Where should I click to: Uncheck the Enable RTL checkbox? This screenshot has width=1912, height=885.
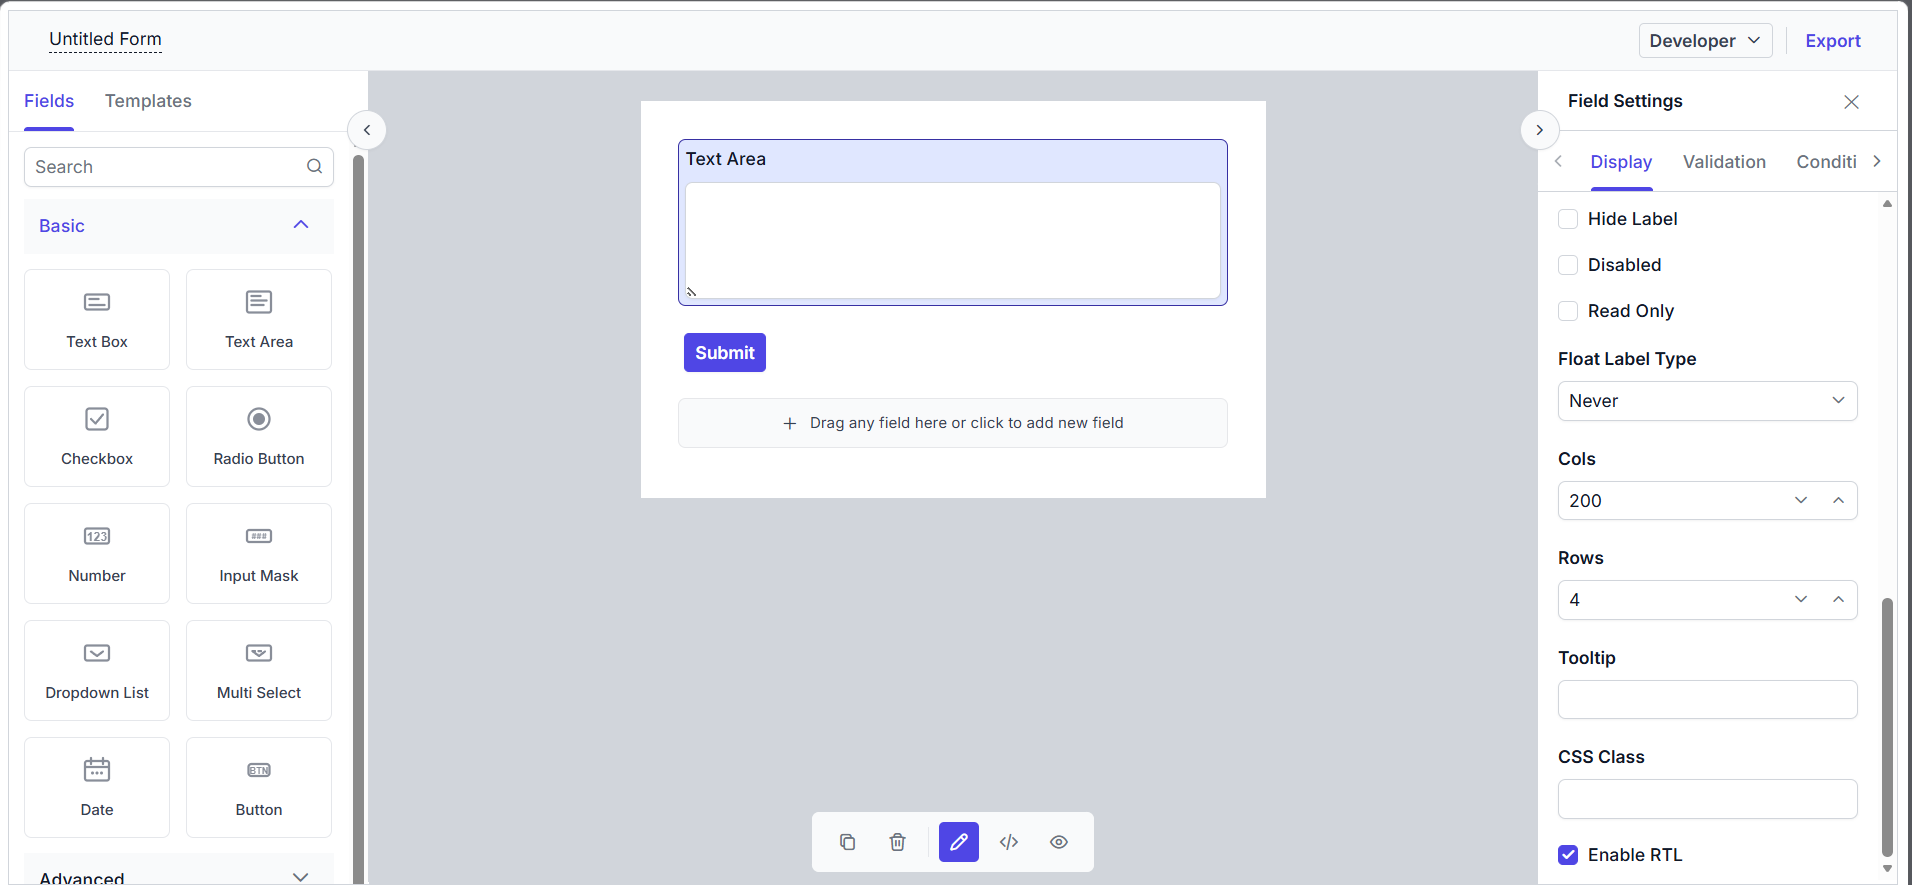pos(1568,855)
